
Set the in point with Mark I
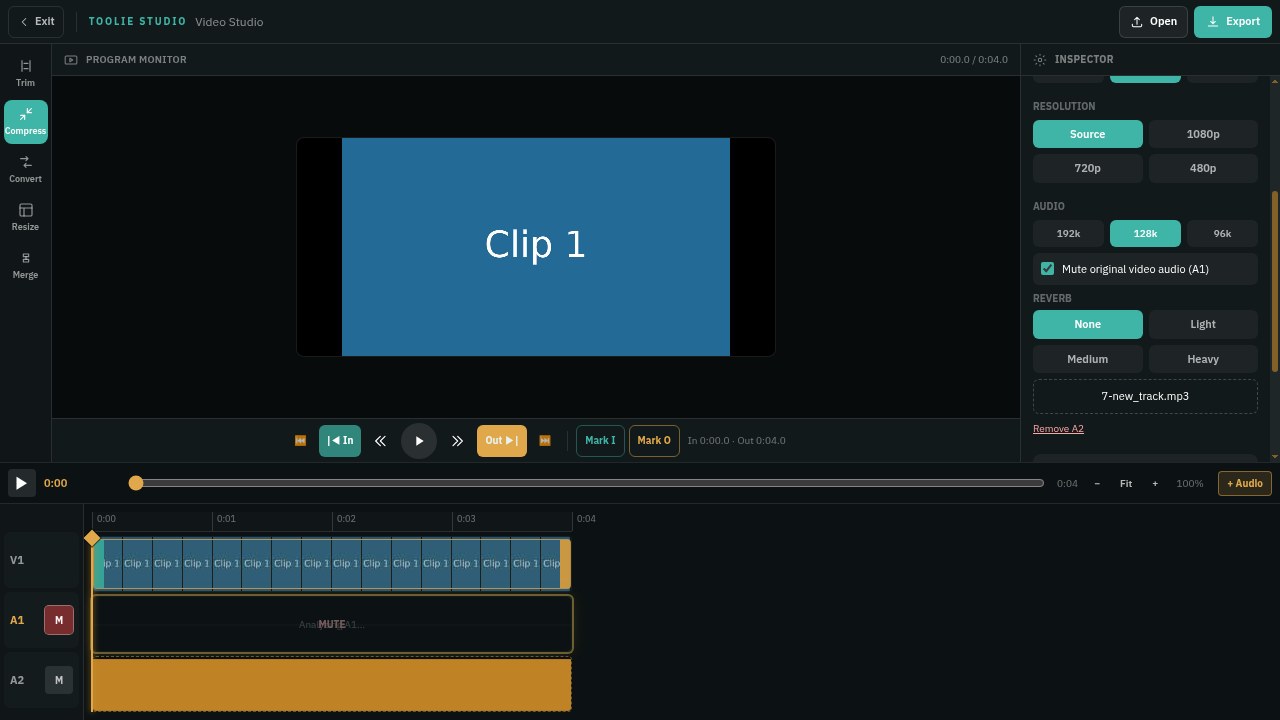point(600,441)
